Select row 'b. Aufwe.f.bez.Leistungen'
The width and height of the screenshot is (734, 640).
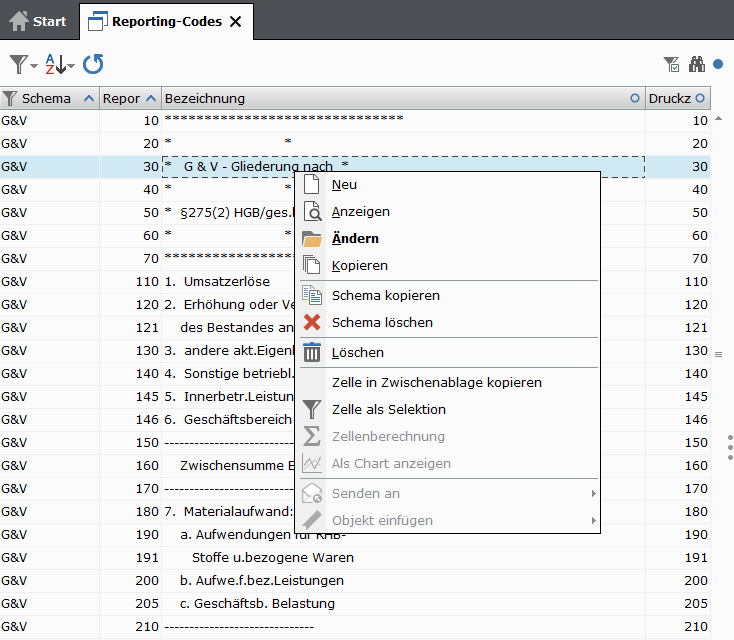point(355,581)
